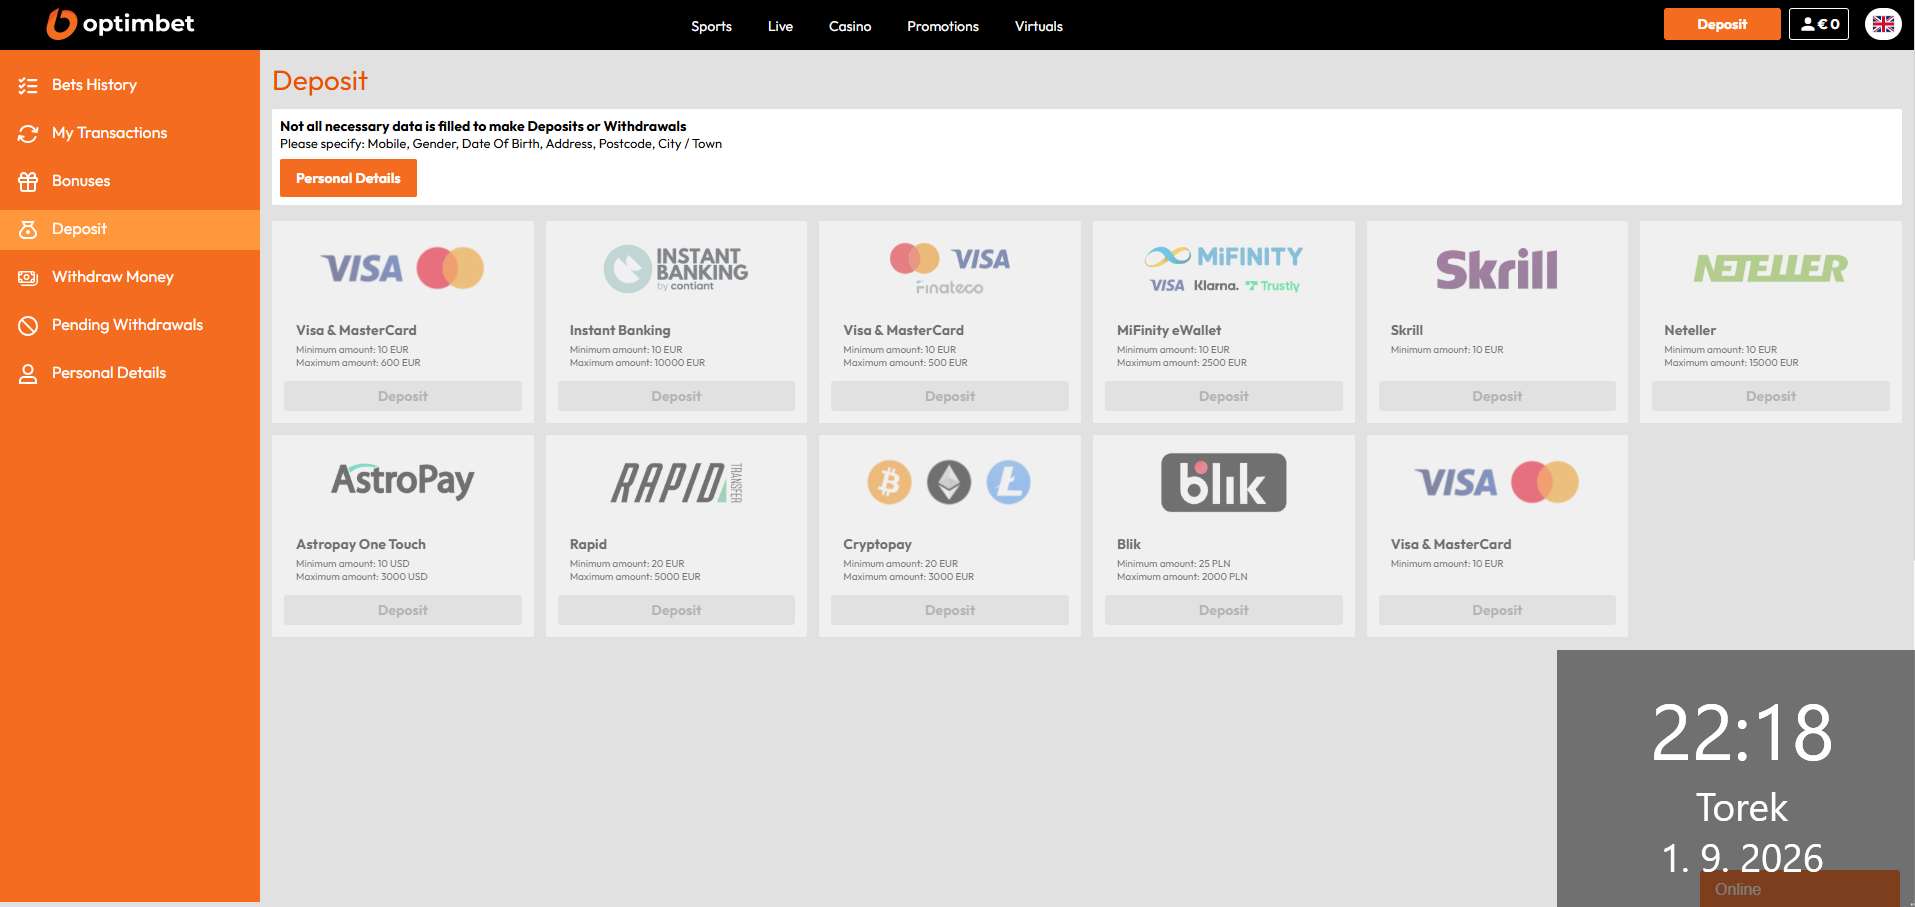Click the Deposit money-bag sidebar icon
This screenshot has width=1915, height=907.
28,230
